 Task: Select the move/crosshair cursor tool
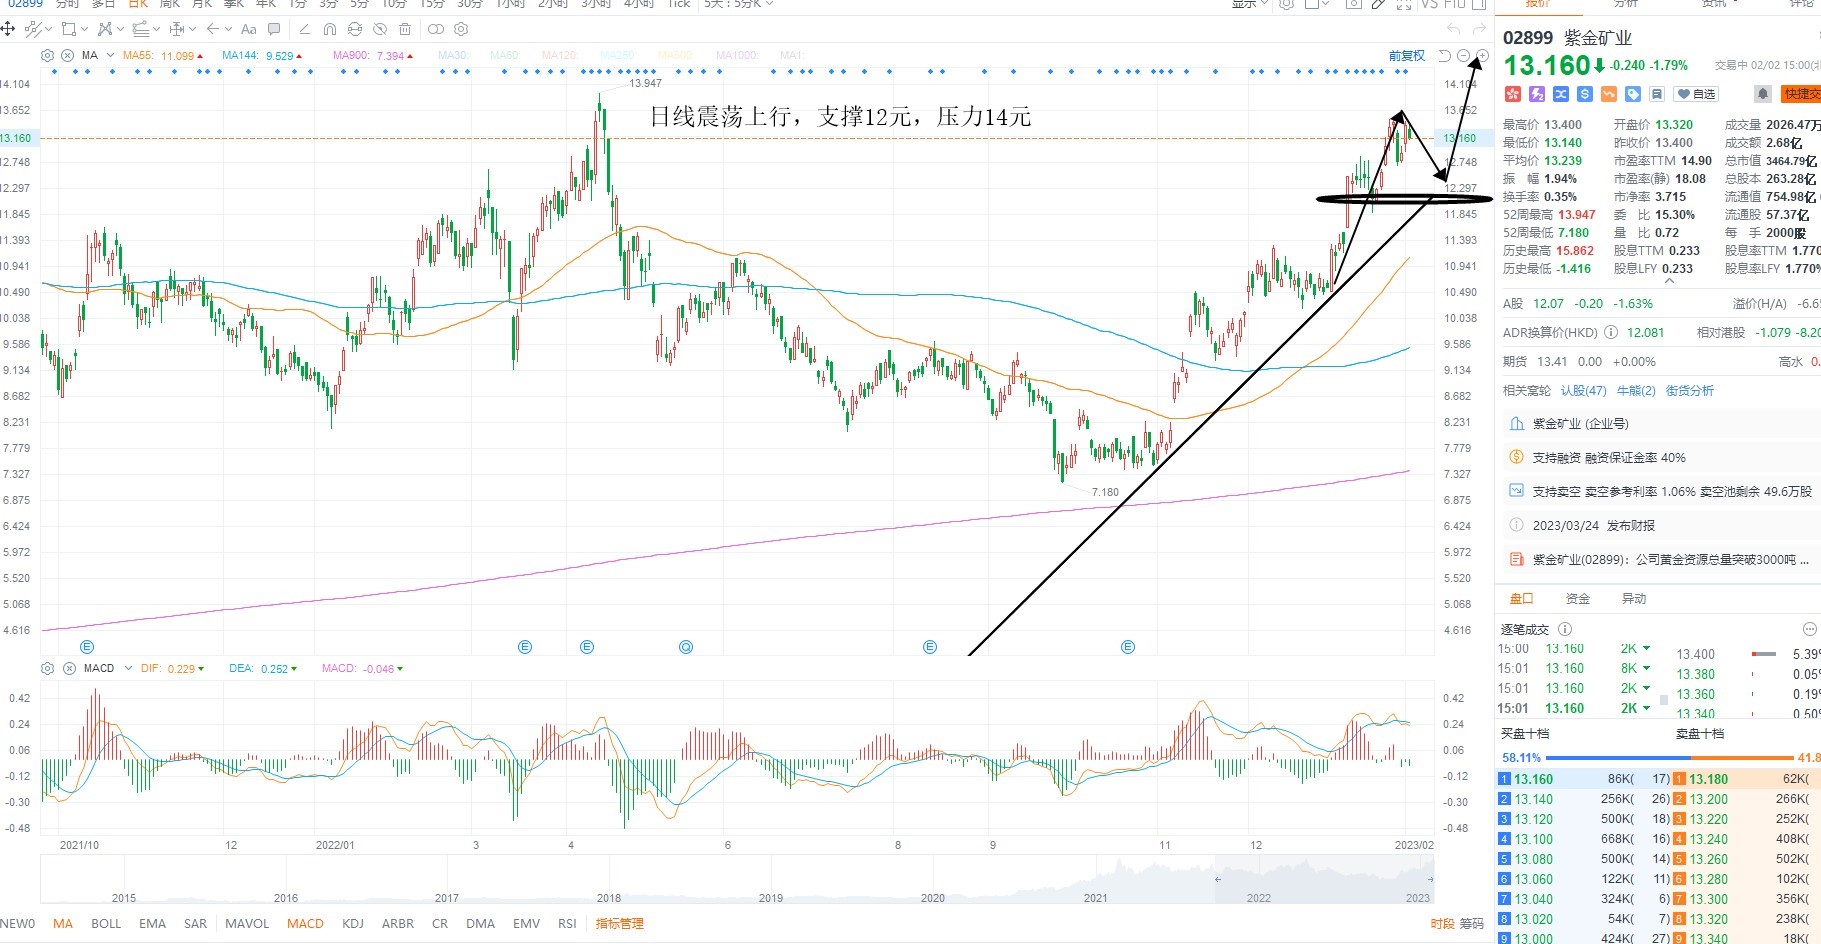[x=8, y=29]
